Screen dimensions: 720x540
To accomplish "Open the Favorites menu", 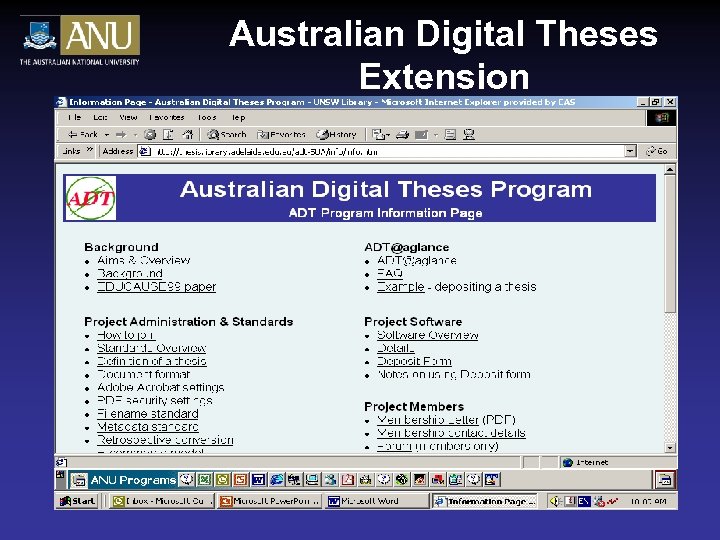I will [x=167, y=118].
